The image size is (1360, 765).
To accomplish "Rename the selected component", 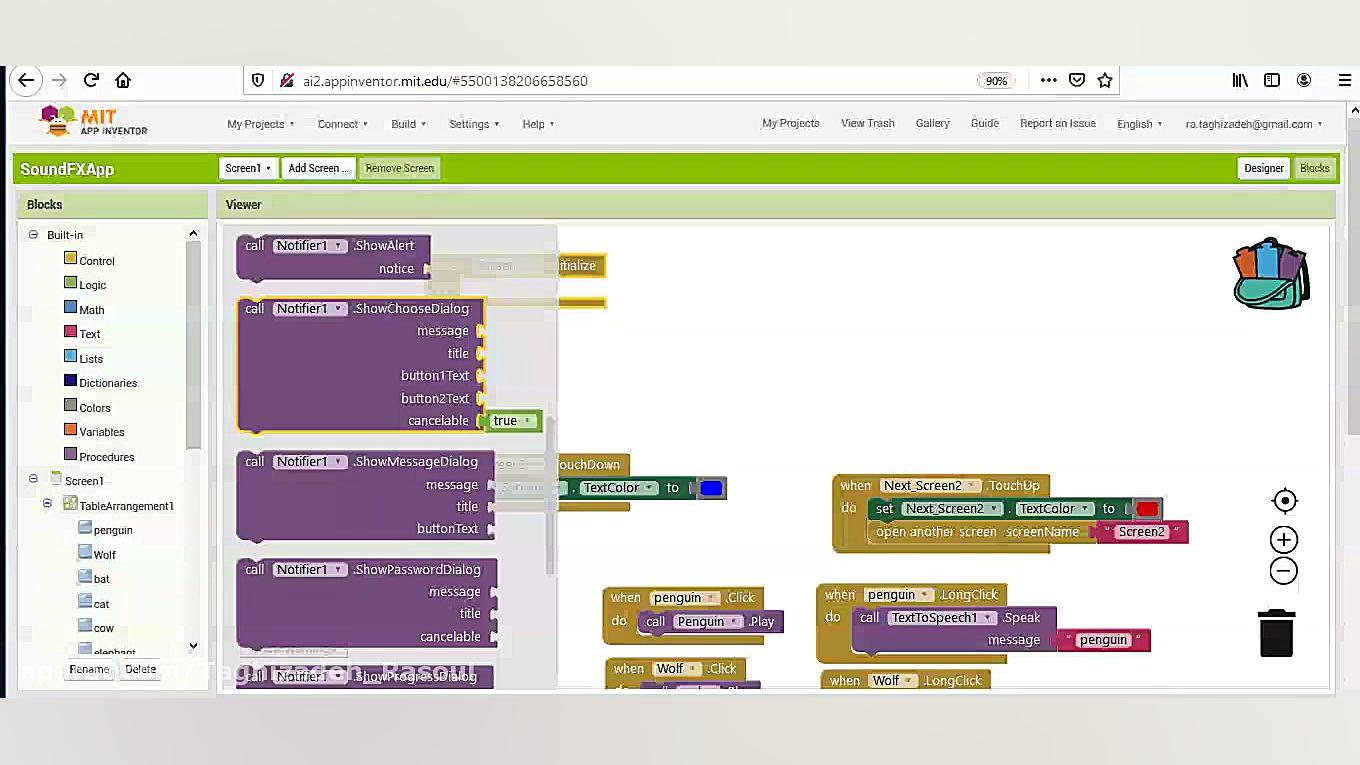I will click(89, 669).
